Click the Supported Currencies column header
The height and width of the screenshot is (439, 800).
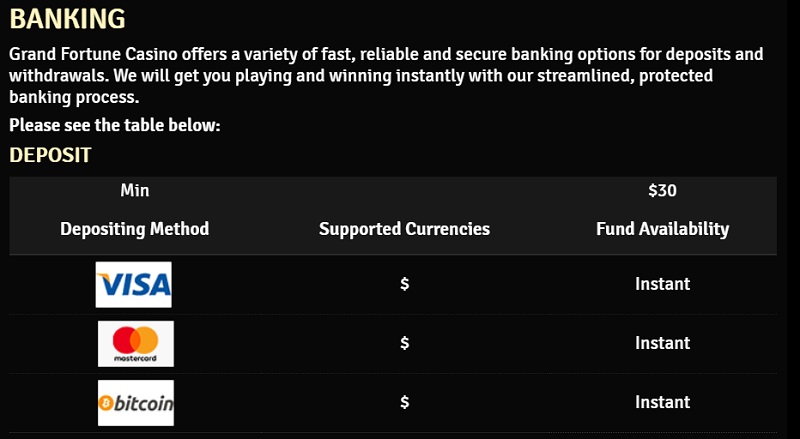pyautogui.click(x=405, y=229)
